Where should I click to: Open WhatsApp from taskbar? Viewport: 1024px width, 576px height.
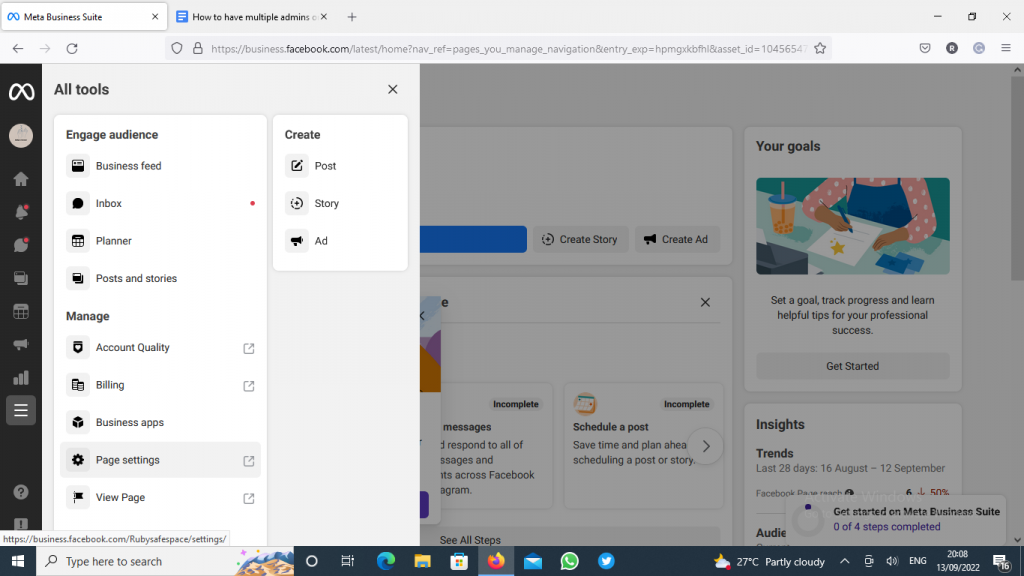click(x=569, y=561)
